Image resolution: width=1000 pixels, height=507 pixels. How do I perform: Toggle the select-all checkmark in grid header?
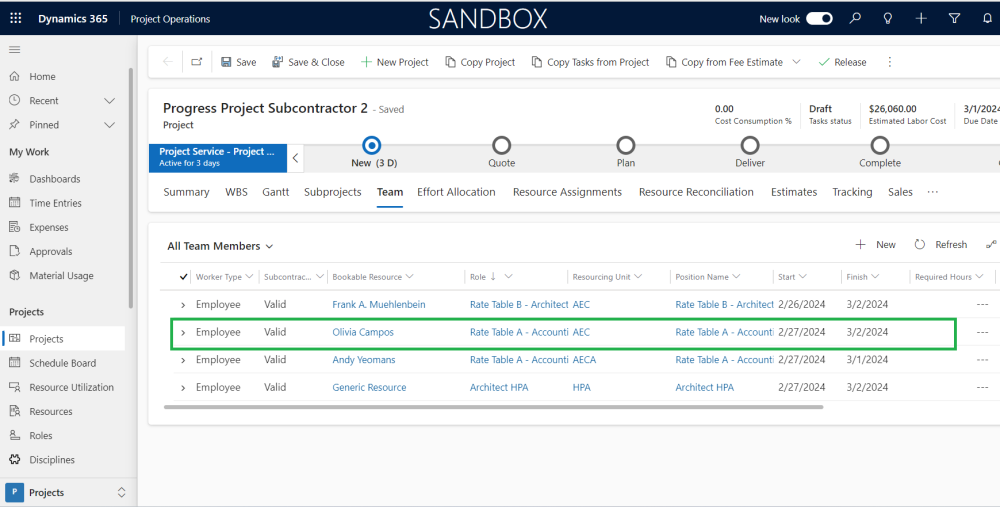[x=184, y=277]
